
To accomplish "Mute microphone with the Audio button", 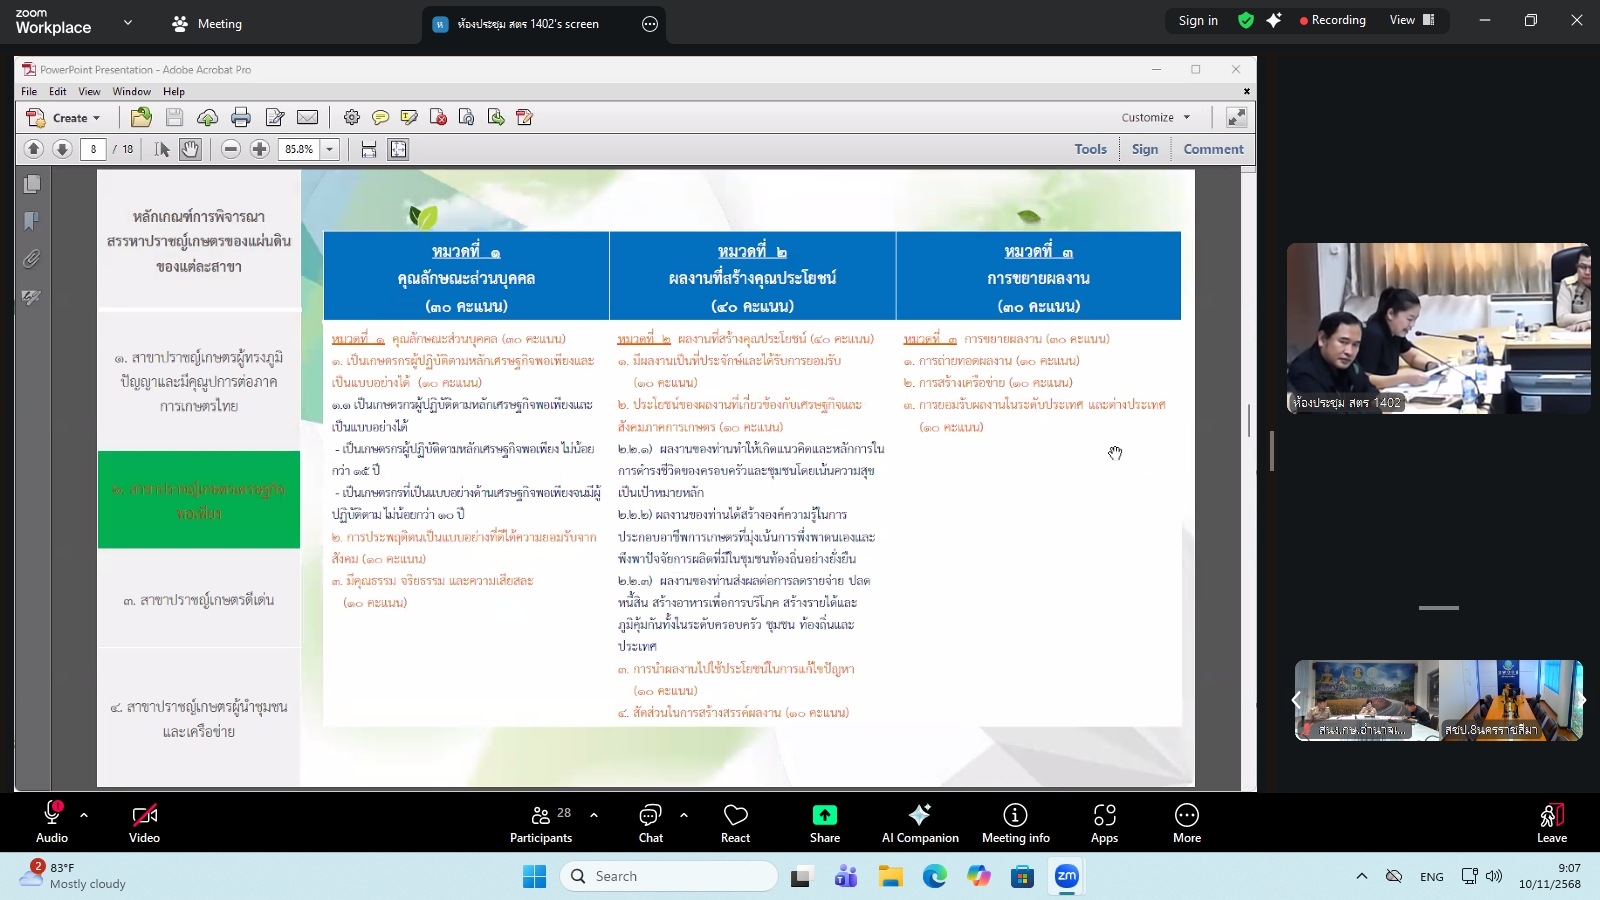I will coord(50,822).
